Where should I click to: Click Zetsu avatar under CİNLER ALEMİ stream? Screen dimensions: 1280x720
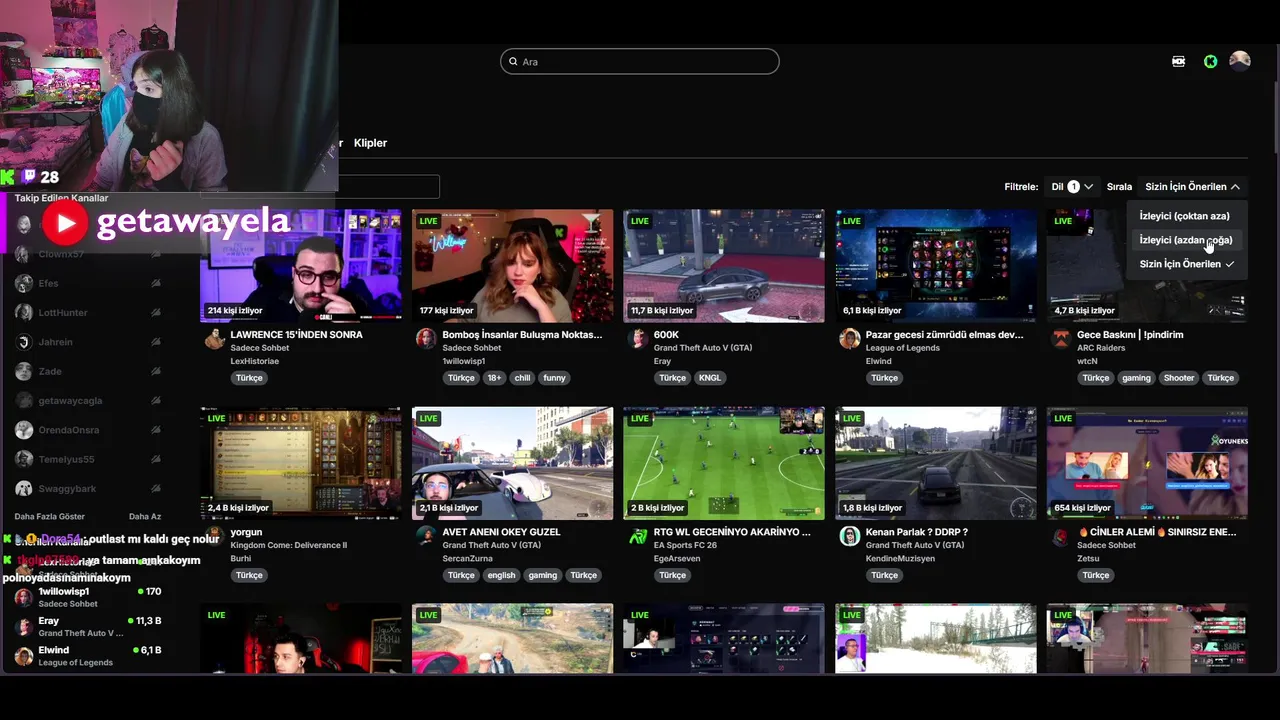1061,536
